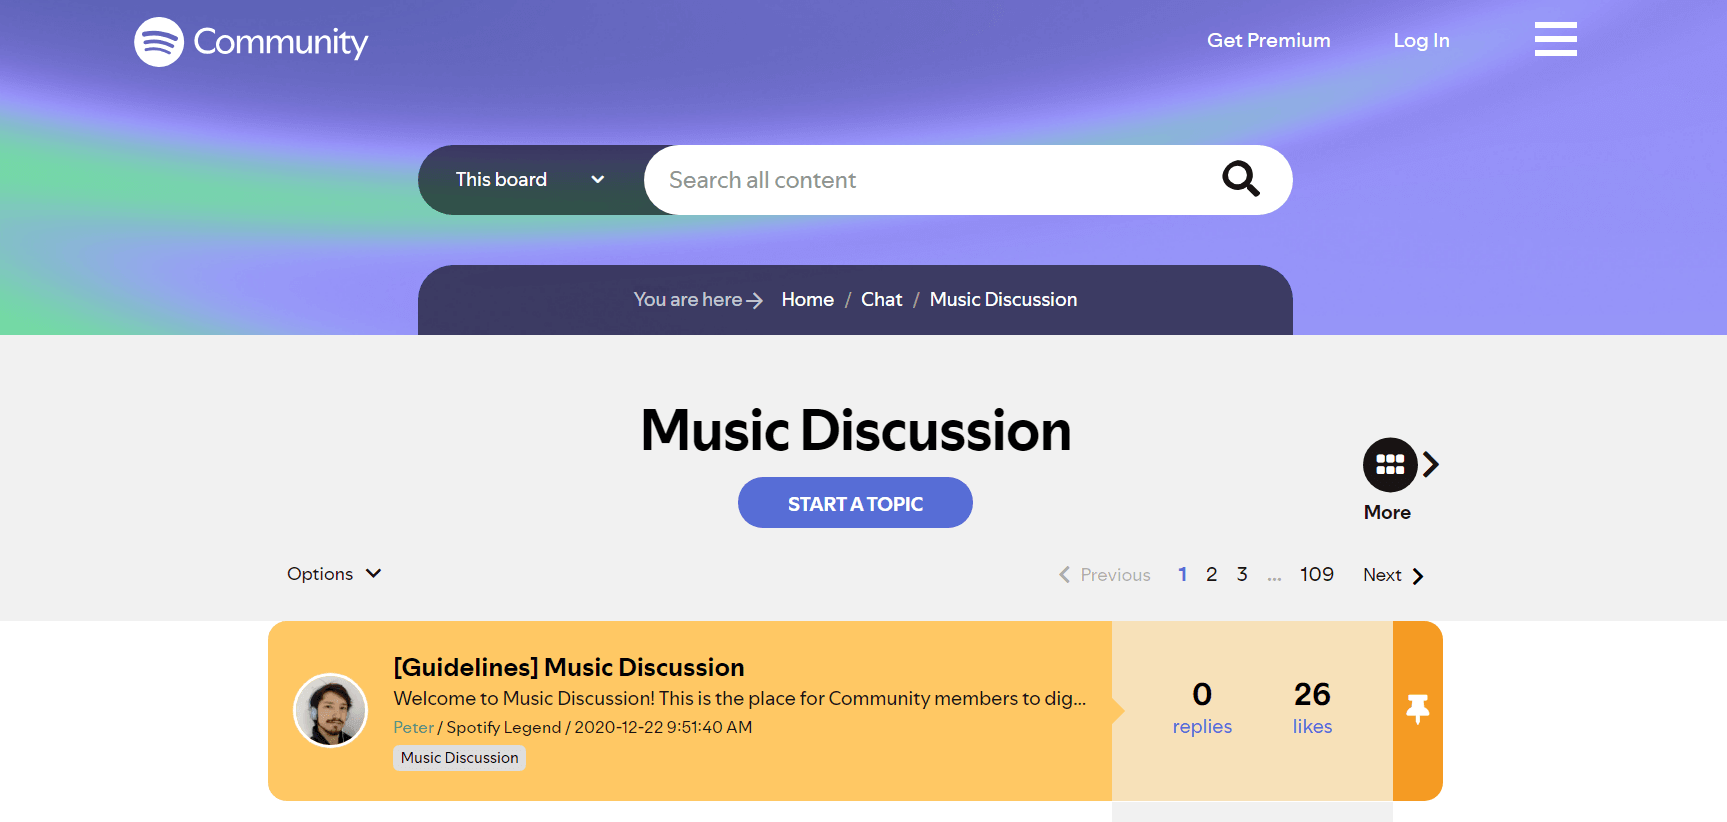The height and width of the screenshot is (822, 1727).
Task: Click the Music Discussion page heading
Action: pyautogui.click(x=856, y=430)
